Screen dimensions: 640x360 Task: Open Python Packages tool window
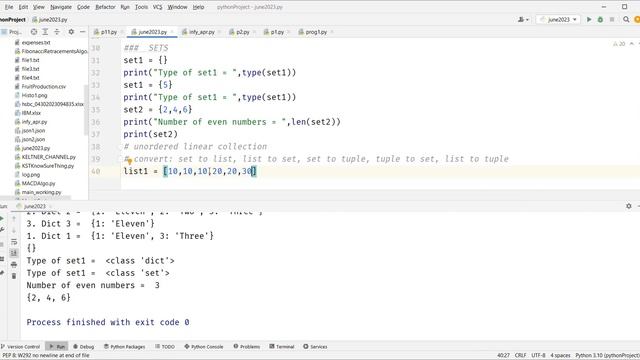click(124, 347)
